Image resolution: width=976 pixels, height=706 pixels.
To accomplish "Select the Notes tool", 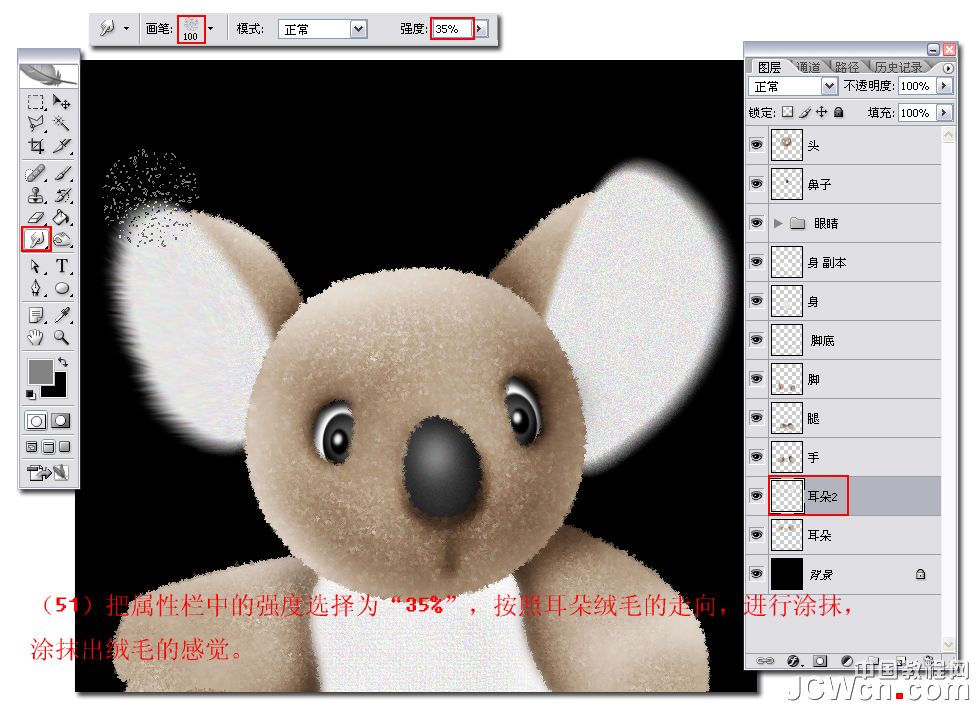I will (x=36, y=316).
